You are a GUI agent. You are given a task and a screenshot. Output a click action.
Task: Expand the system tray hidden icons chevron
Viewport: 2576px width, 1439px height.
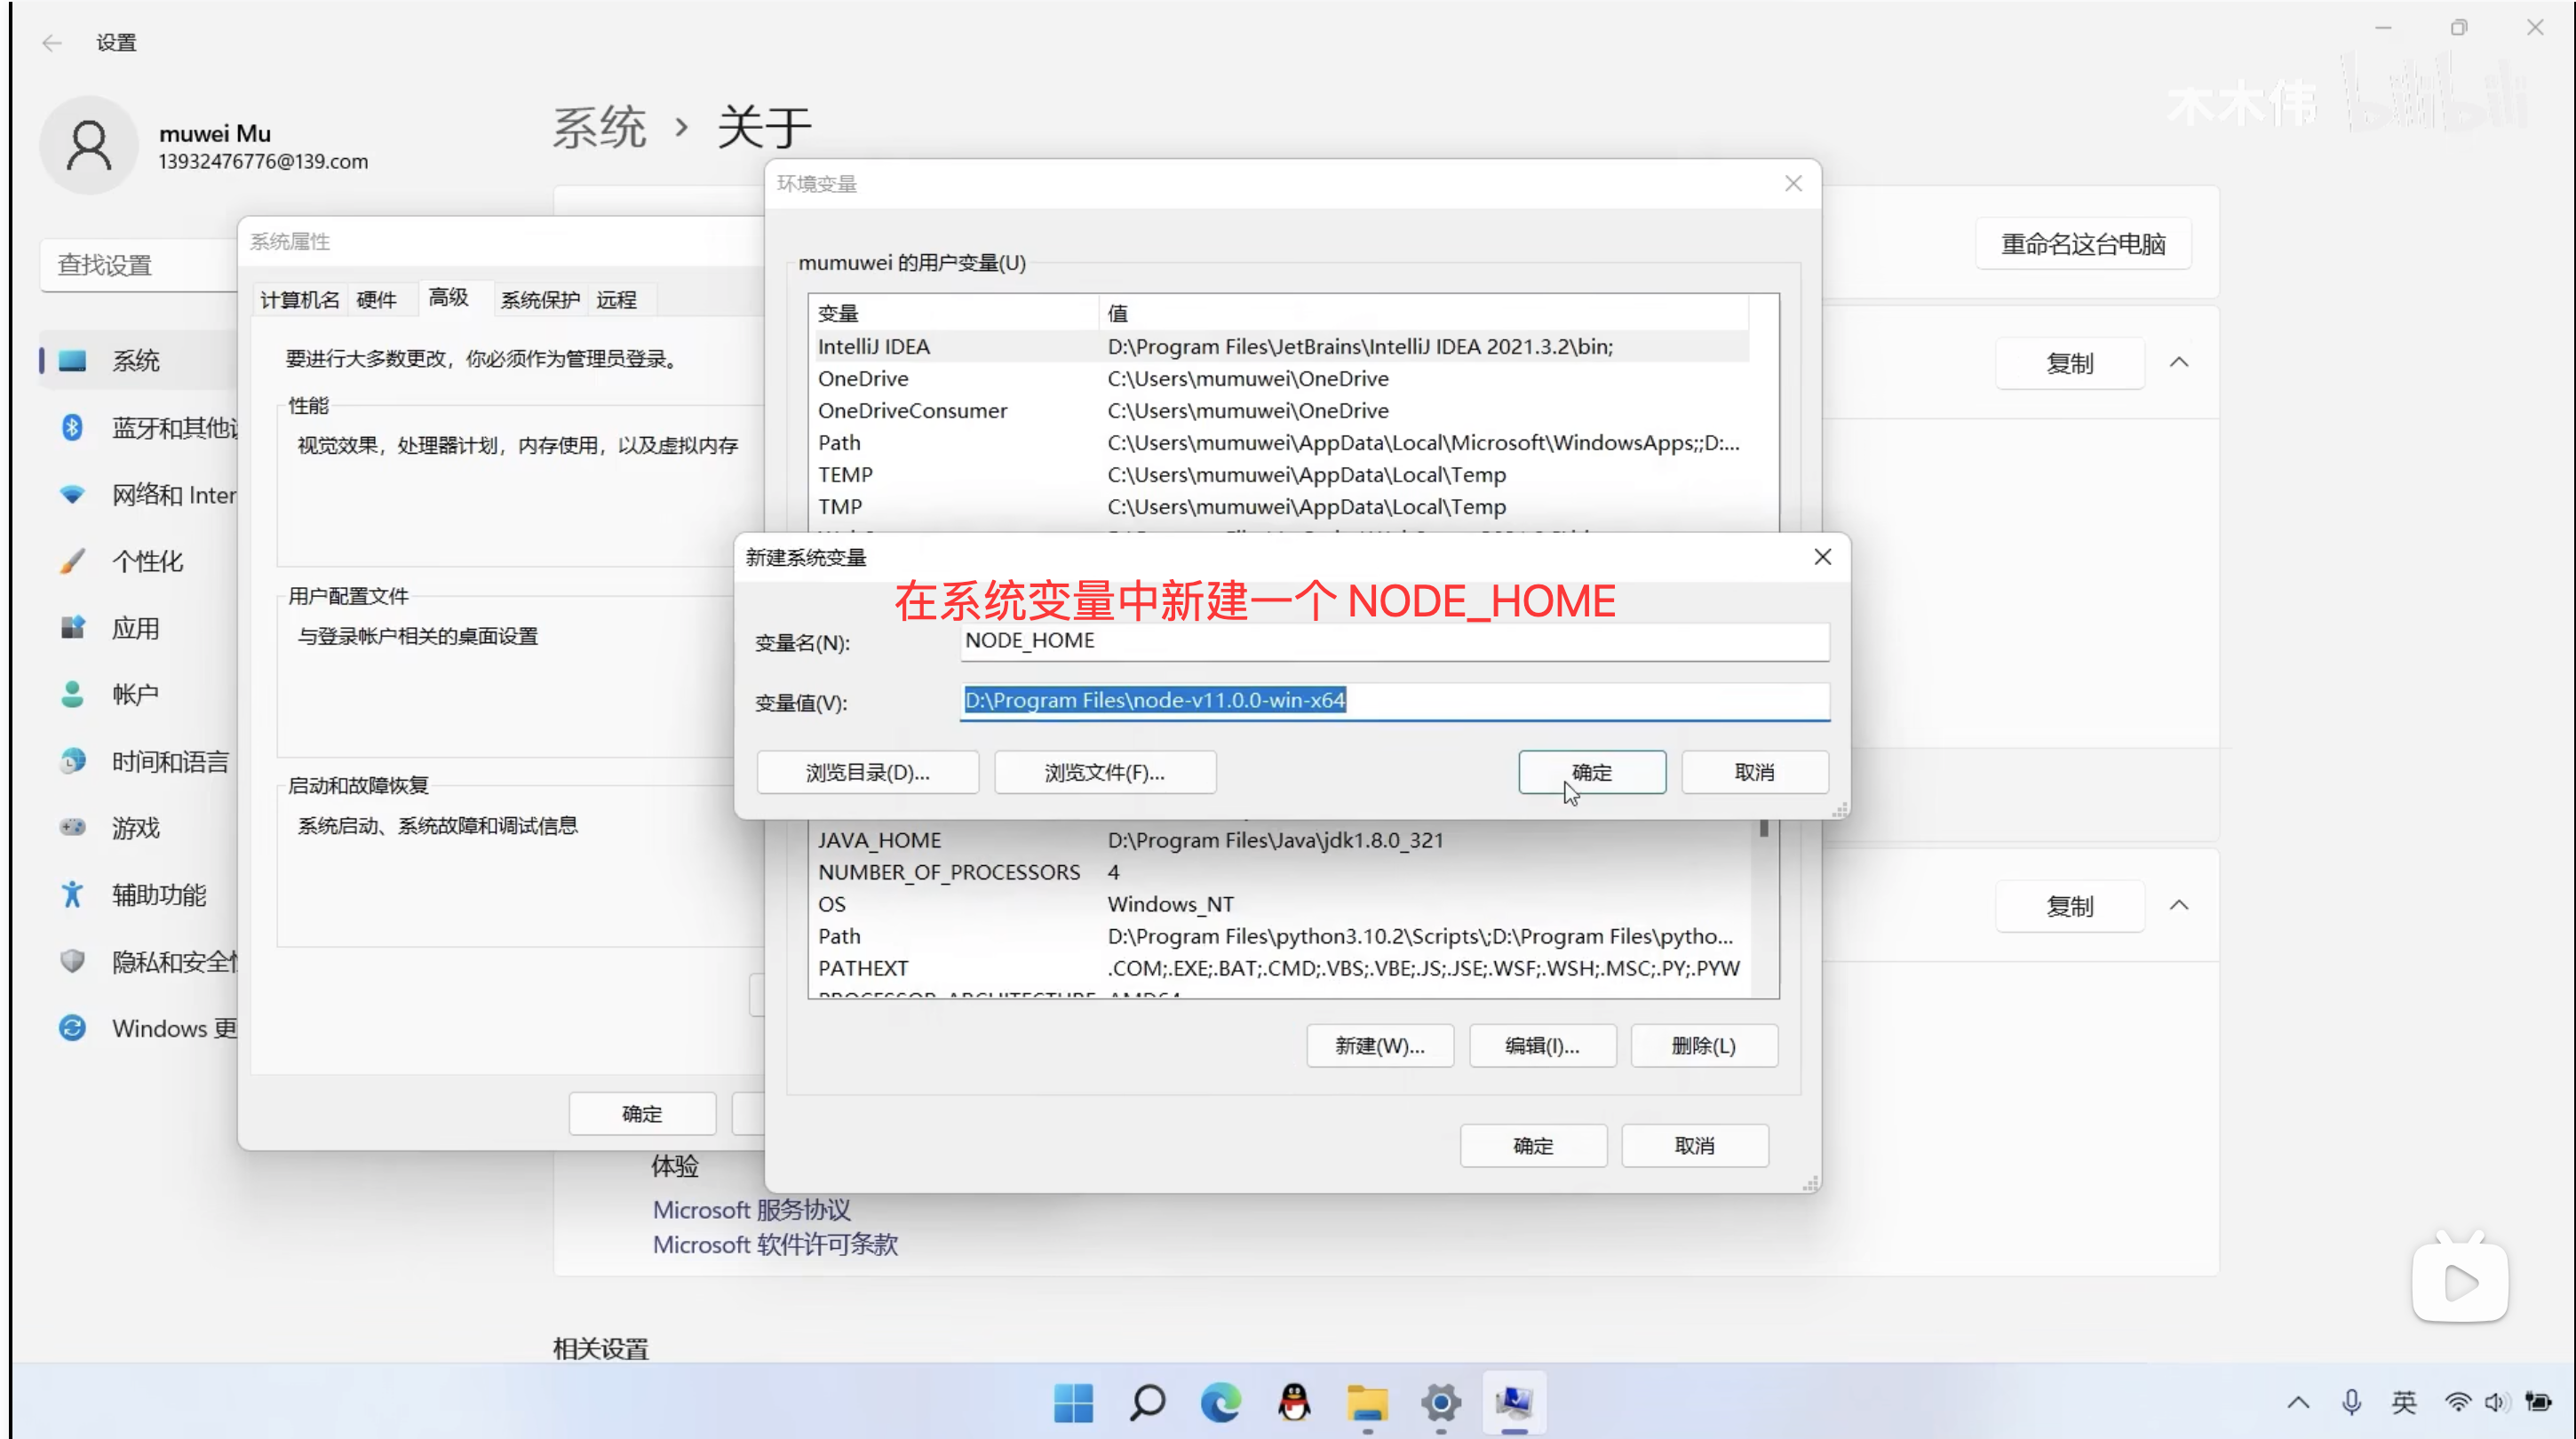(2298, 1402)
